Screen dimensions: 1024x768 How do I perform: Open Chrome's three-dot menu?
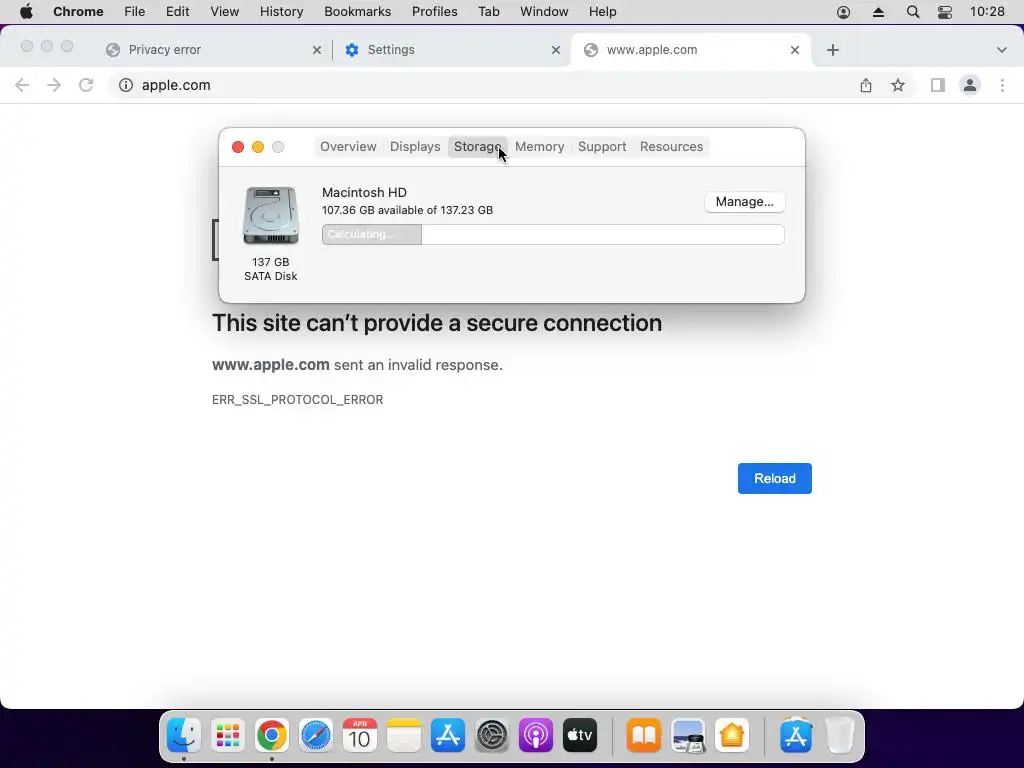pyautogui.click(x=1002, y=85)
